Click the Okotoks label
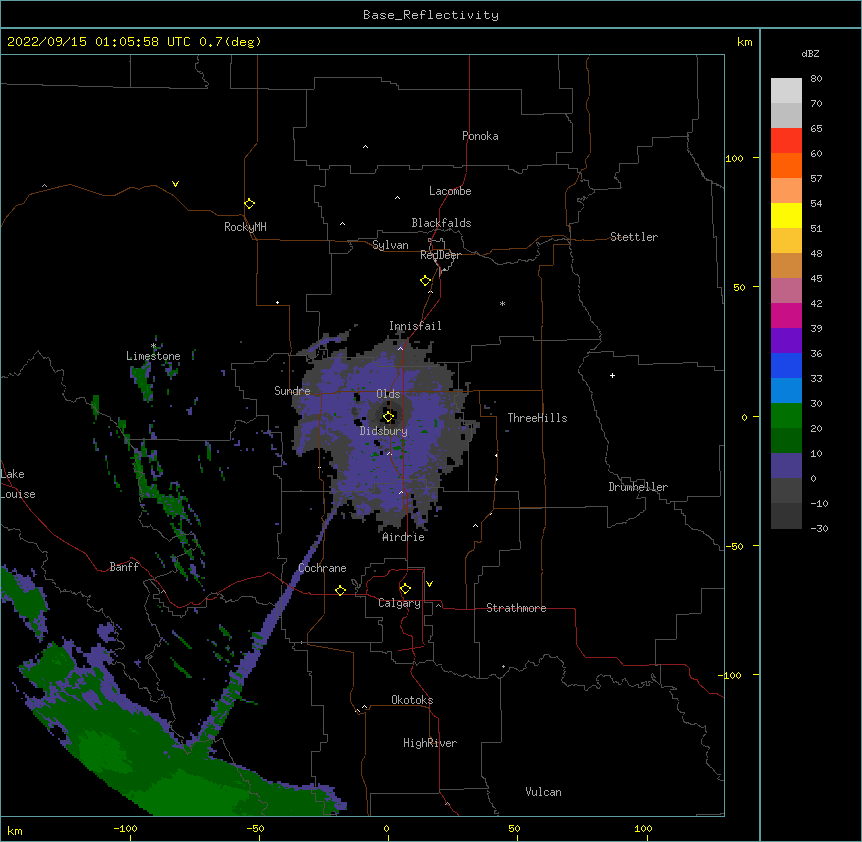This screenshot has height=842, width=862. coord(412,700)
